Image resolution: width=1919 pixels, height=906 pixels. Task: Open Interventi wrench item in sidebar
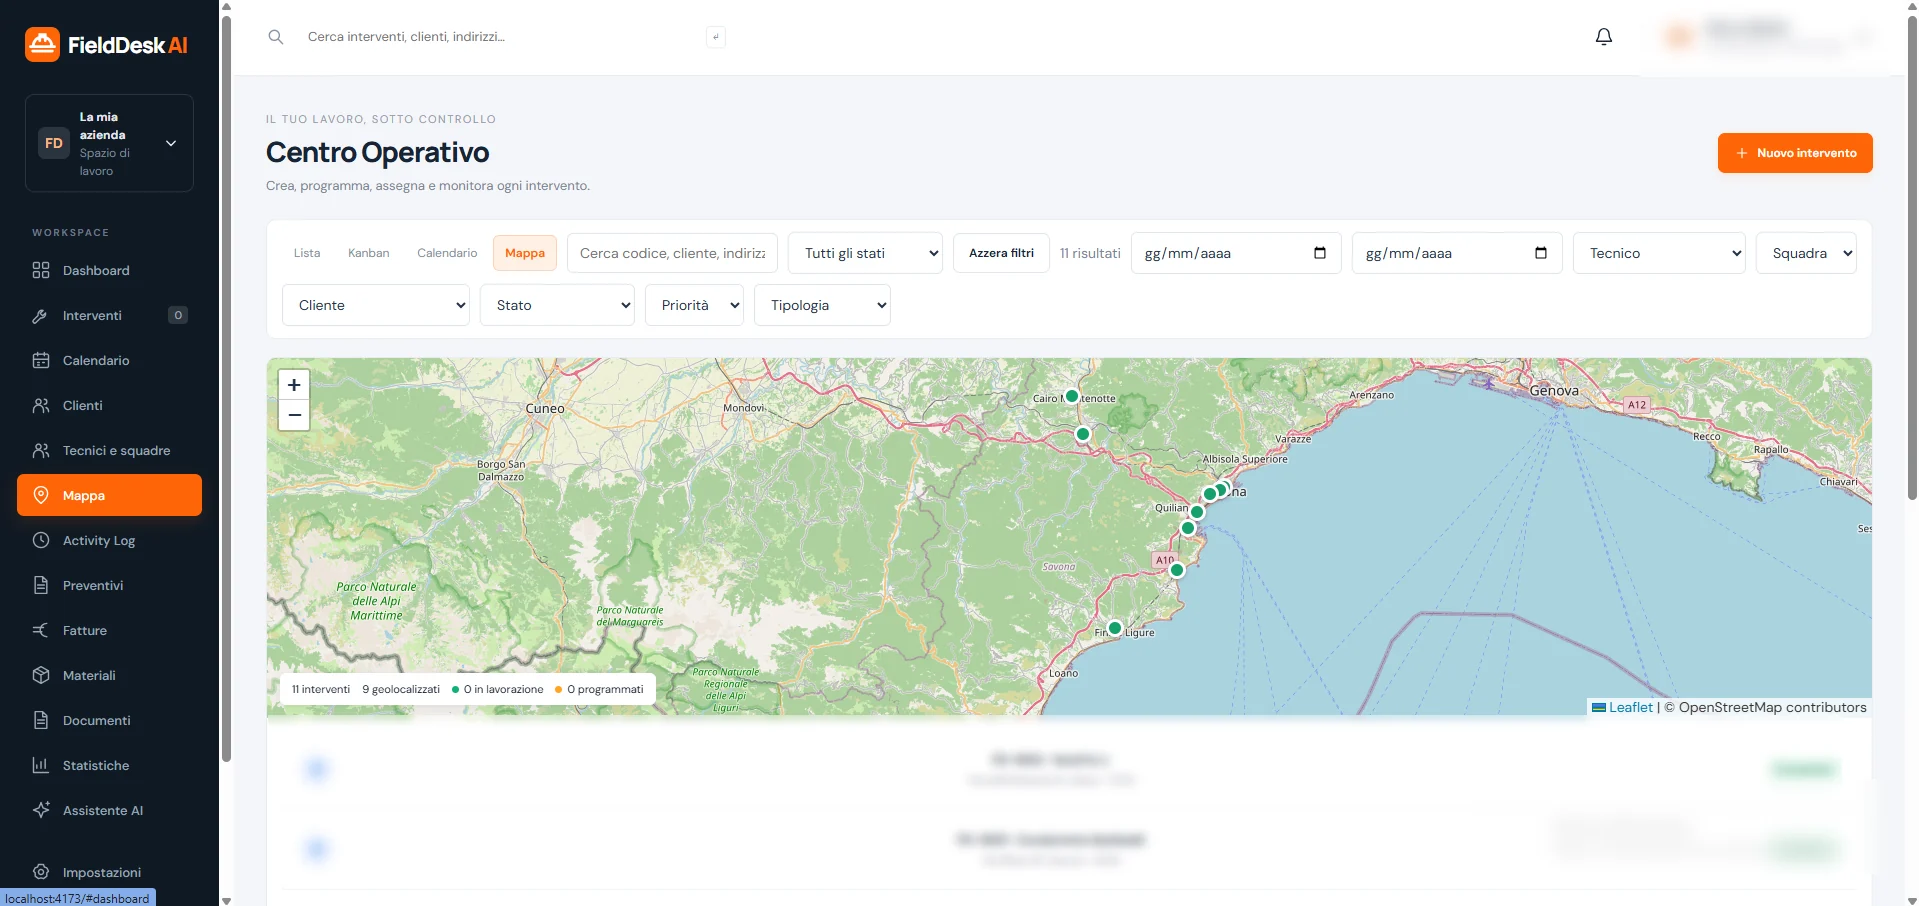click(x=109, y=315)
